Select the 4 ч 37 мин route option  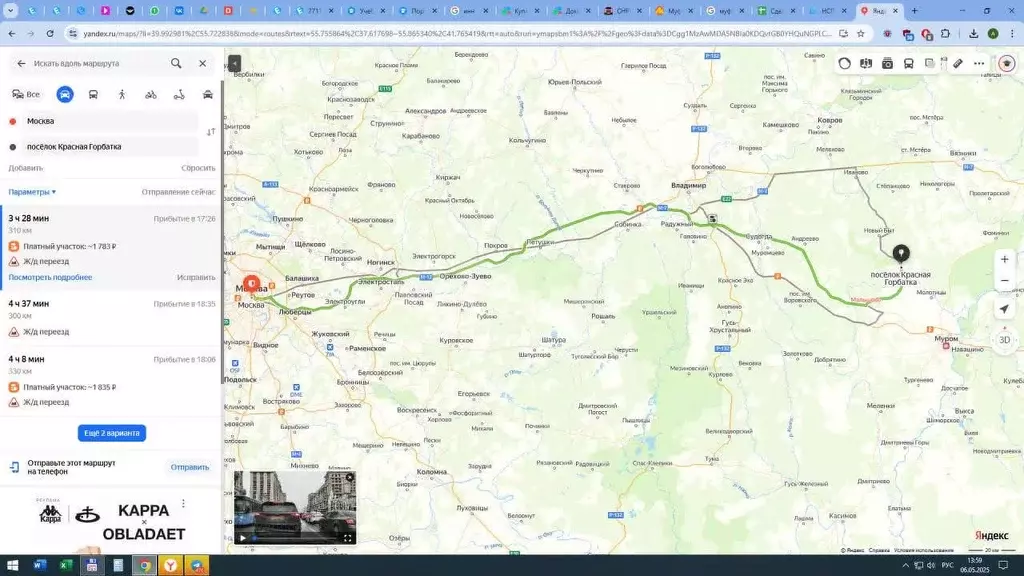click(x=111, y=317)
